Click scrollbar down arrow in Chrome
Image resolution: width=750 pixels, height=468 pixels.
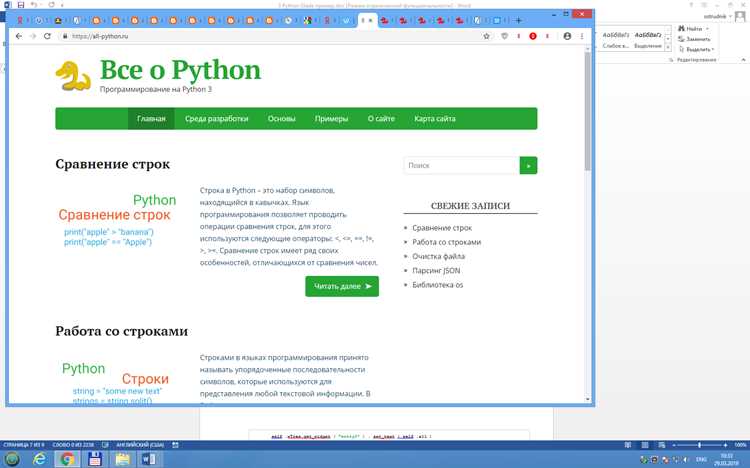(587, 399)
